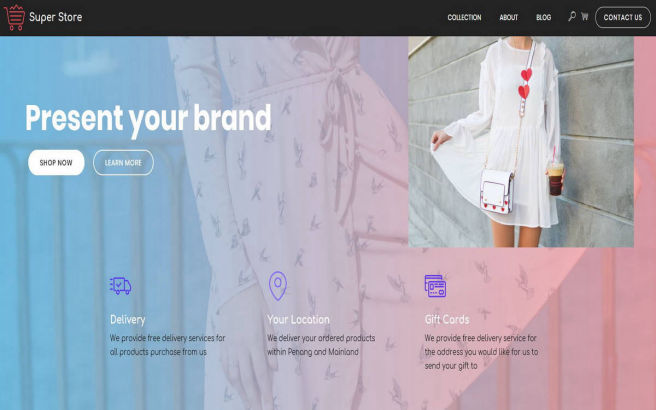The width and height of the screenshot is (656, 410).
Task: Click the Contact Us button
Action: 623,18
